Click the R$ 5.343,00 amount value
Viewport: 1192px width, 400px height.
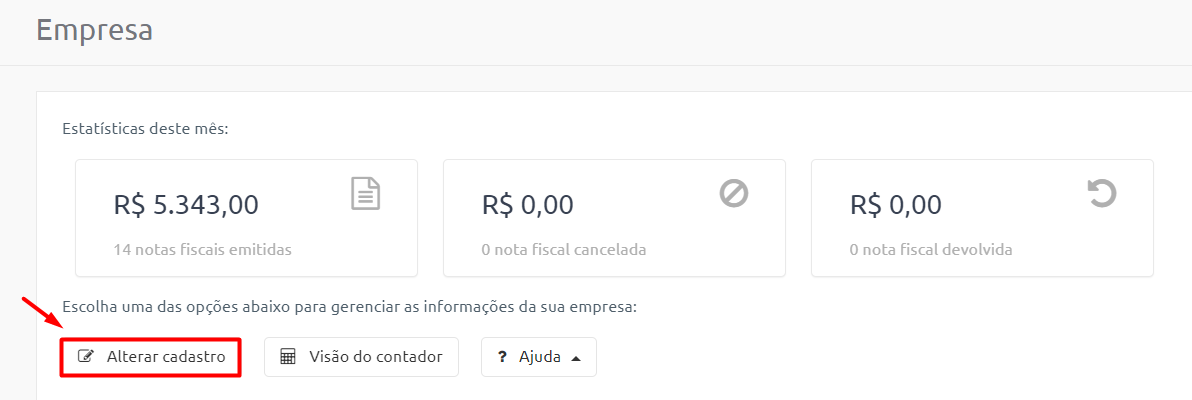[186, 205]
